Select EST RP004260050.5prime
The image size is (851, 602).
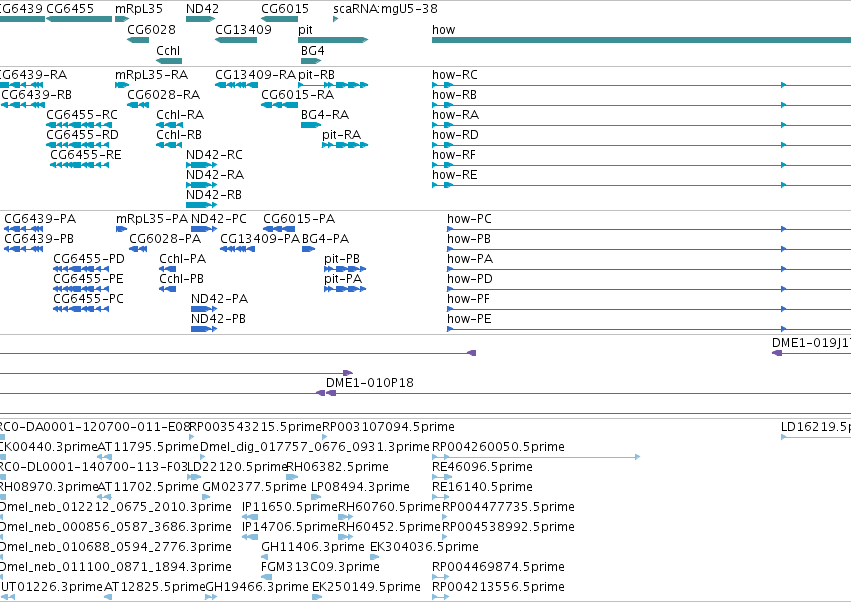pos(498,447)
